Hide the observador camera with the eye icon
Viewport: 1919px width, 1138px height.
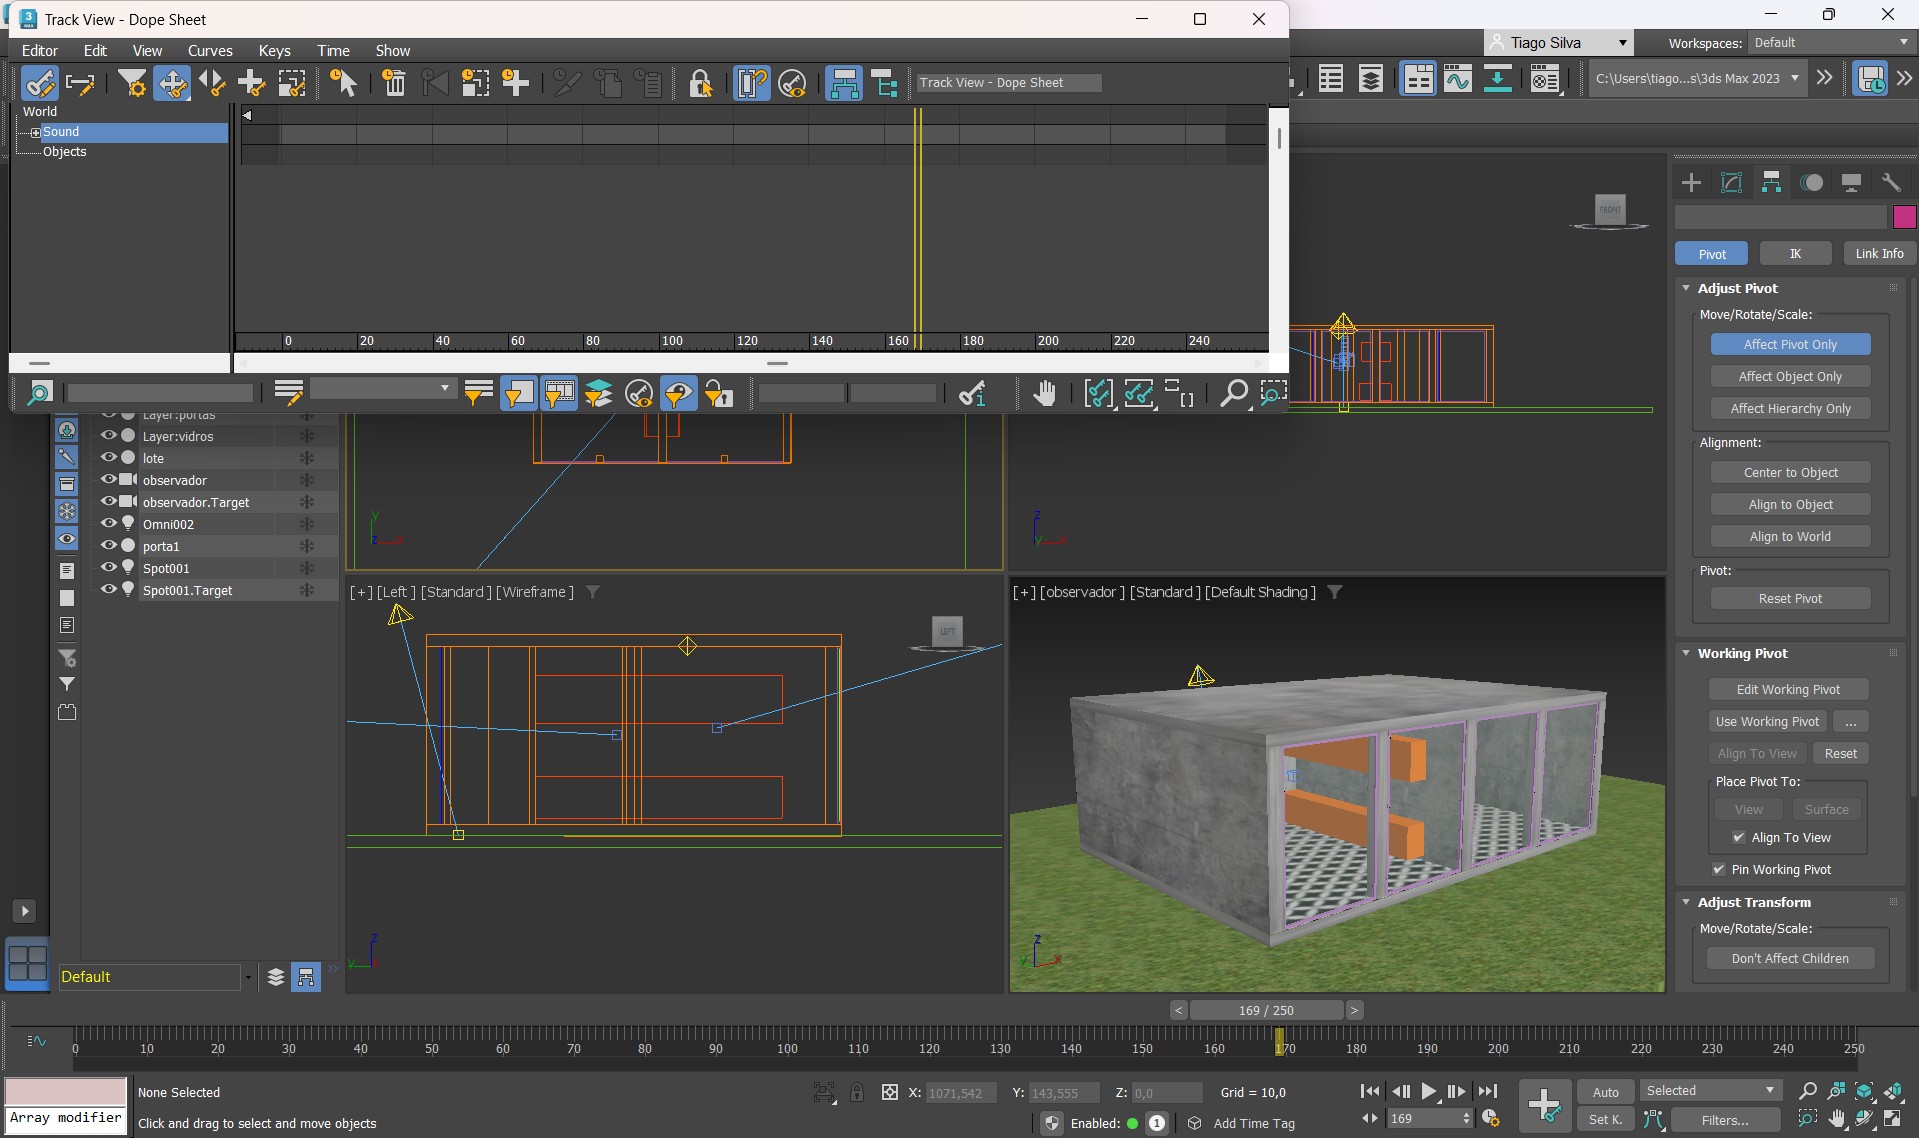coord(108,480)
